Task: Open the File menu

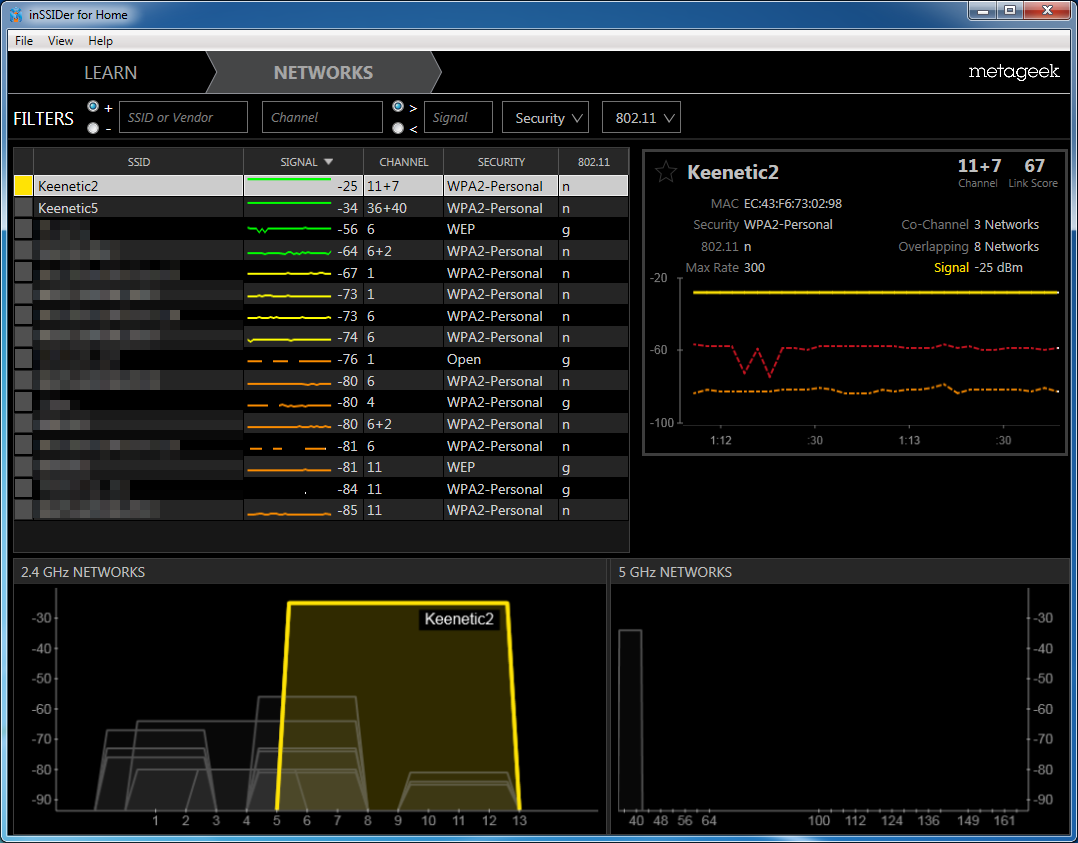Action: [x=24, y=41]
